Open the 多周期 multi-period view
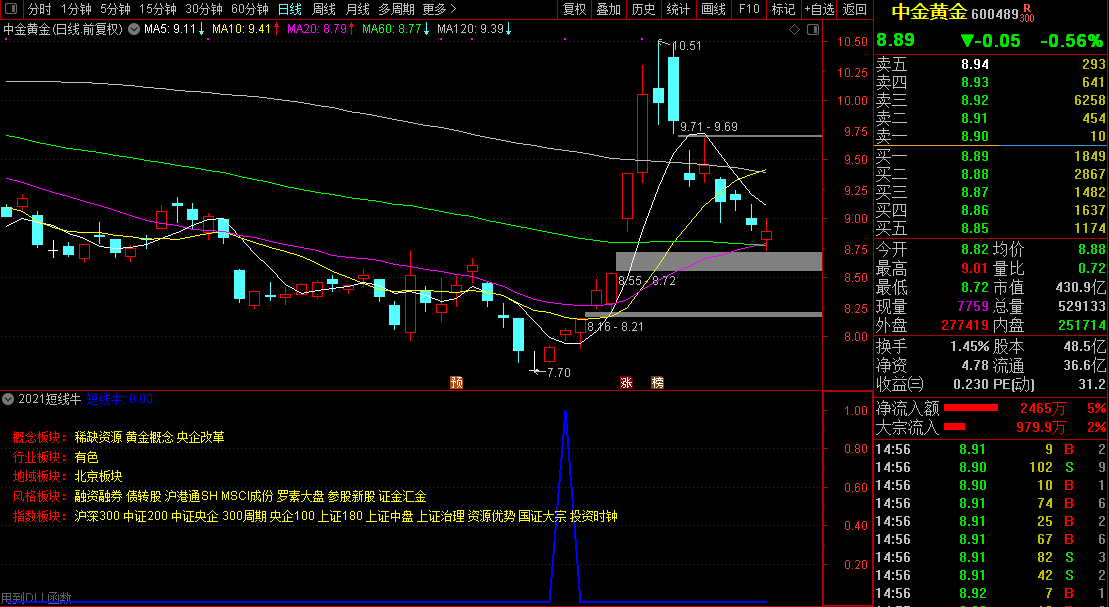Screen dimensions: 1109x607 tap(396, 9)
